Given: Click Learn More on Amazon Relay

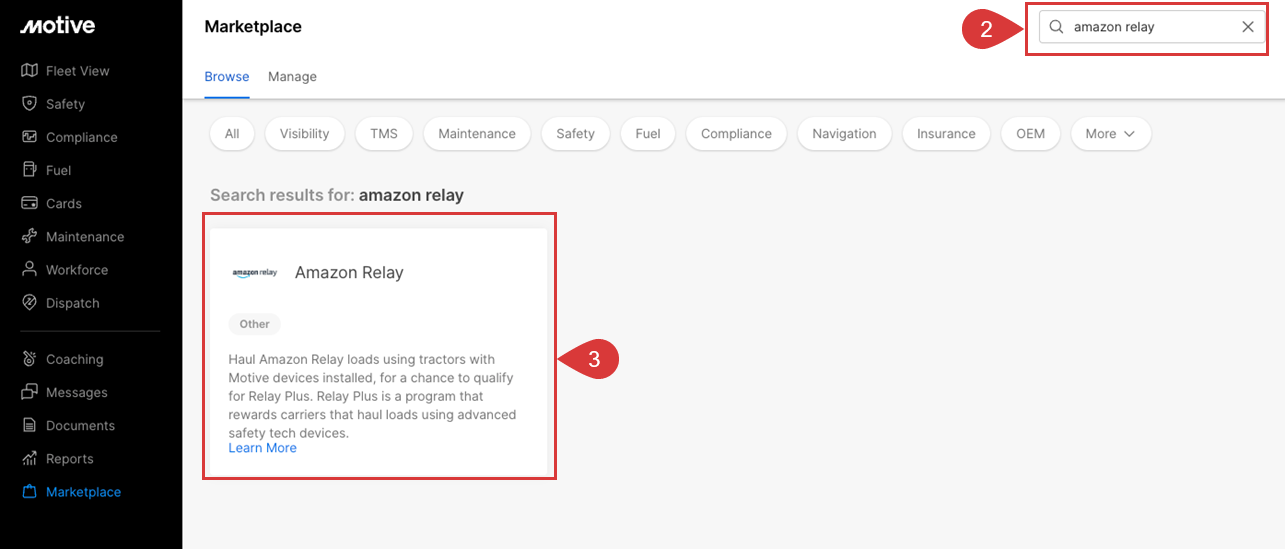Looking at the screenshot, I should click(x=263, y=448).
